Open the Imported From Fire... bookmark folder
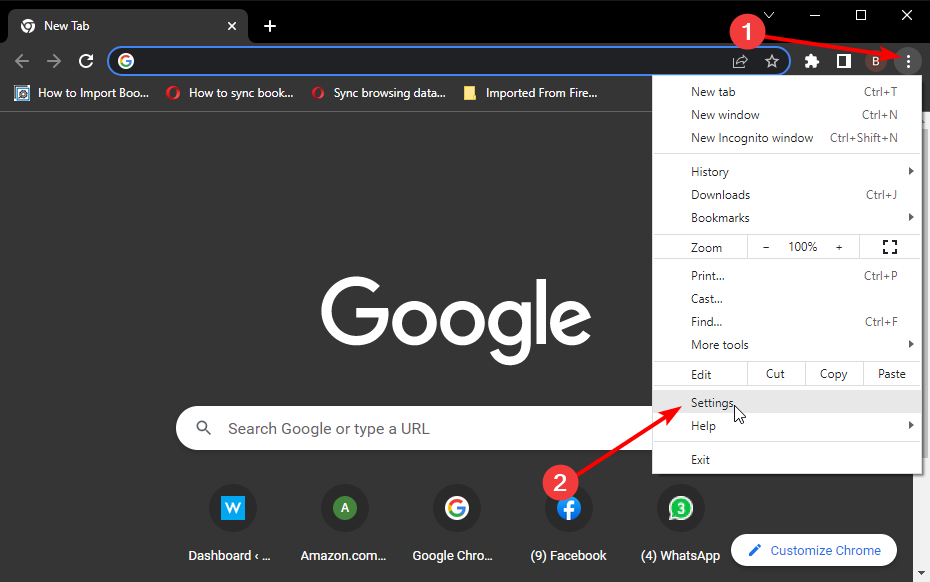This screenshot has width=930, height=582. click(x=530, y=93)
